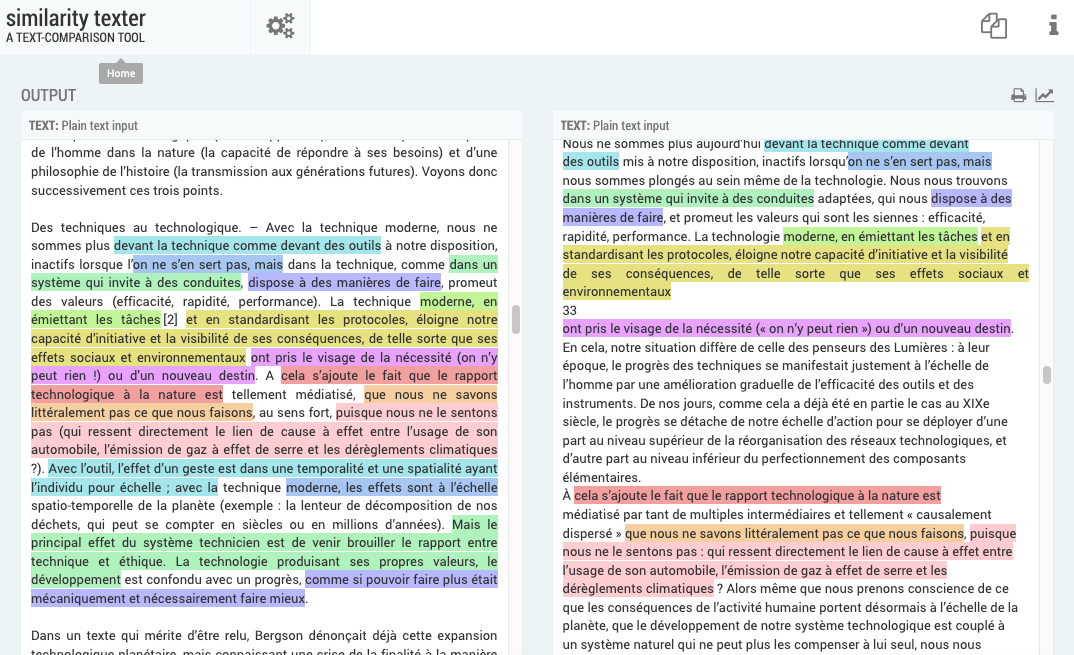Show statistics with the chart icon

pos(1044,96)
